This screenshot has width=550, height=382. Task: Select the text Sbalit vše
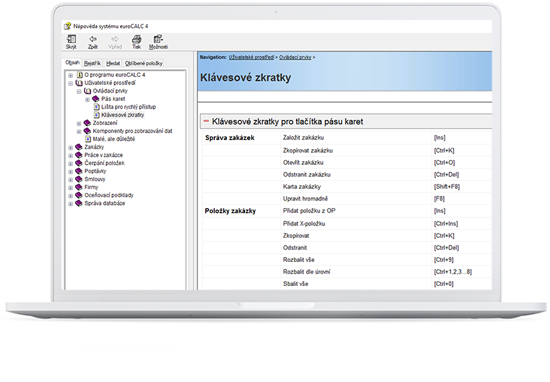295,284
